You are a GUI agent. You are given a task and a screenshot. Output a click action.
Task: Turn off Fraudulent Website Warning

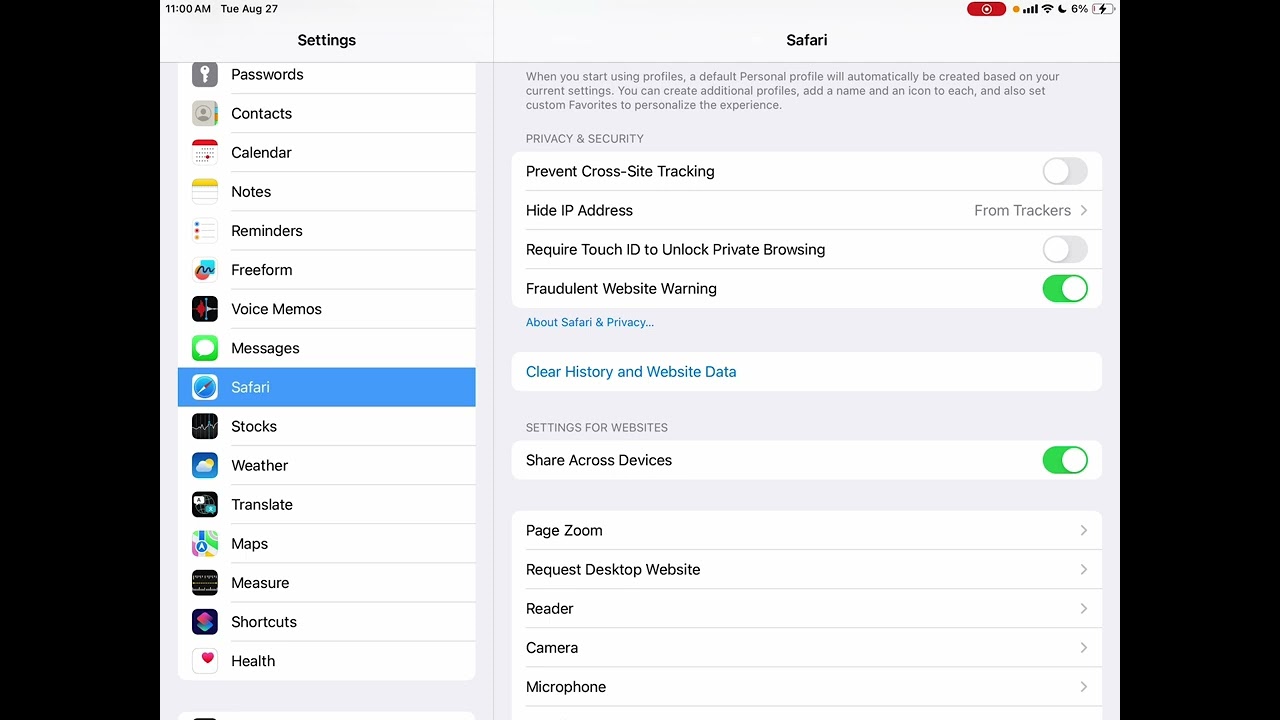[1064, 288]
